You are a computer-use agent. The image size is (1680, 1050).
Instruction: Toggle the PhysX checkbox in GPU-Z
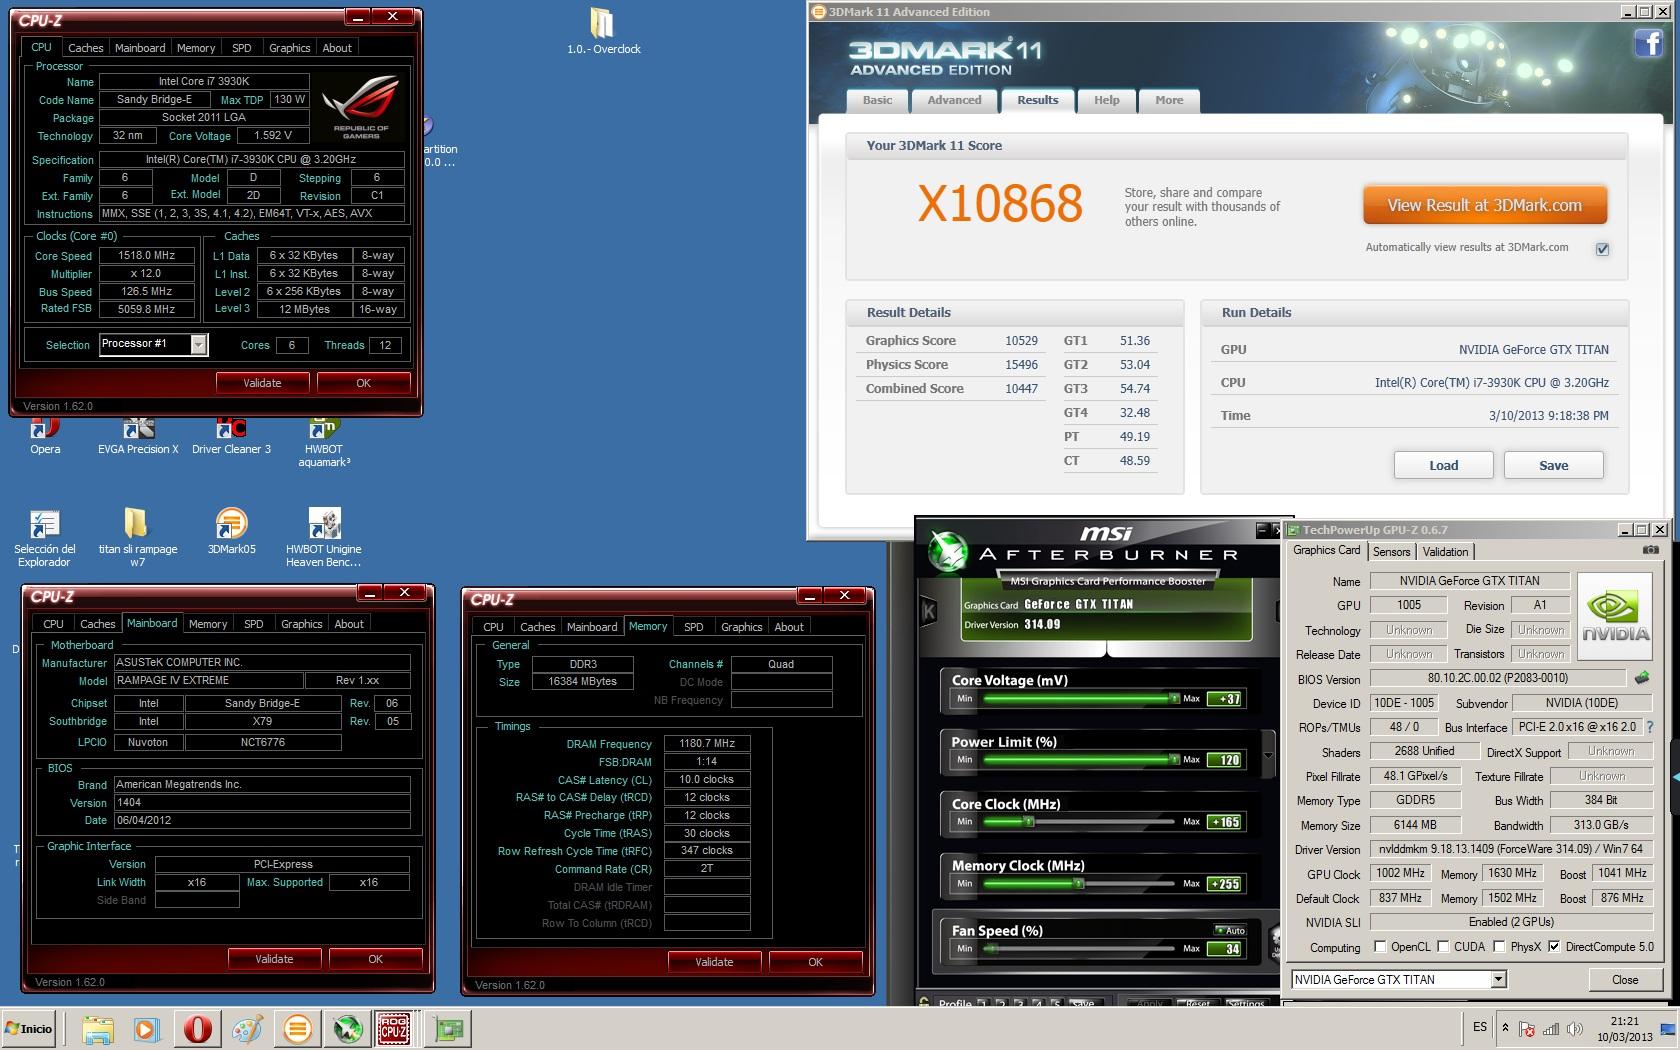(x=1499, y=947)
